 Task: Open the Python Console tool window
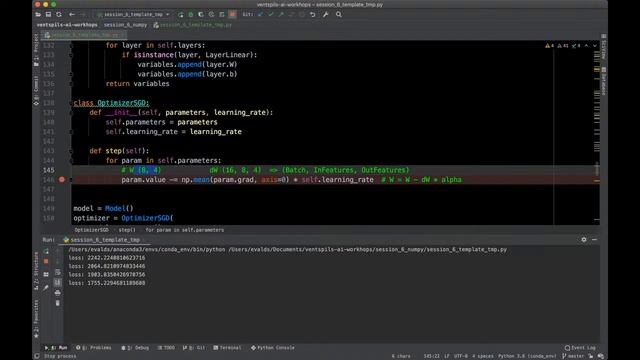click(x=273, y=348)
